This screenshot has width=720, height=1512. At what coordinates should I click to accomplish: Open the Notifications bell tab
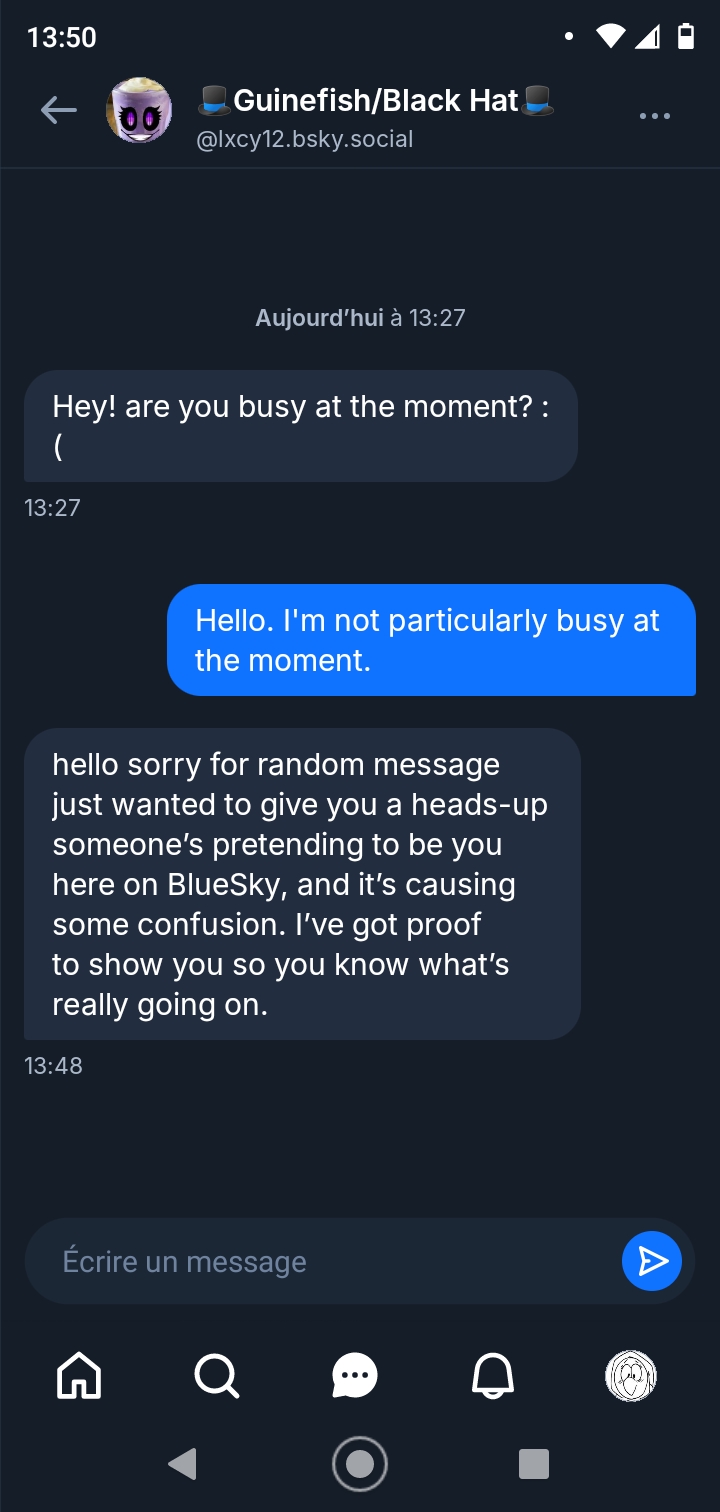click(x=493, y=1376)
